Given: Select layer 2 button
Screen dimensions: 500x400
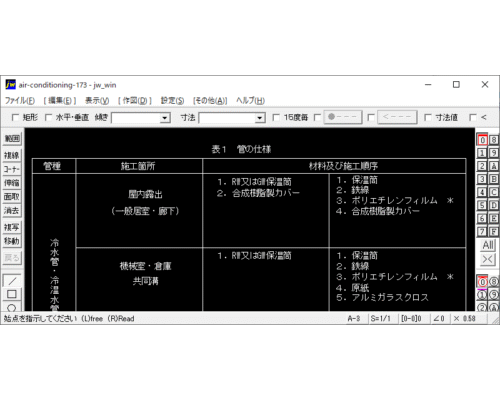Looking at the screenshot, I should click(482, 166).
